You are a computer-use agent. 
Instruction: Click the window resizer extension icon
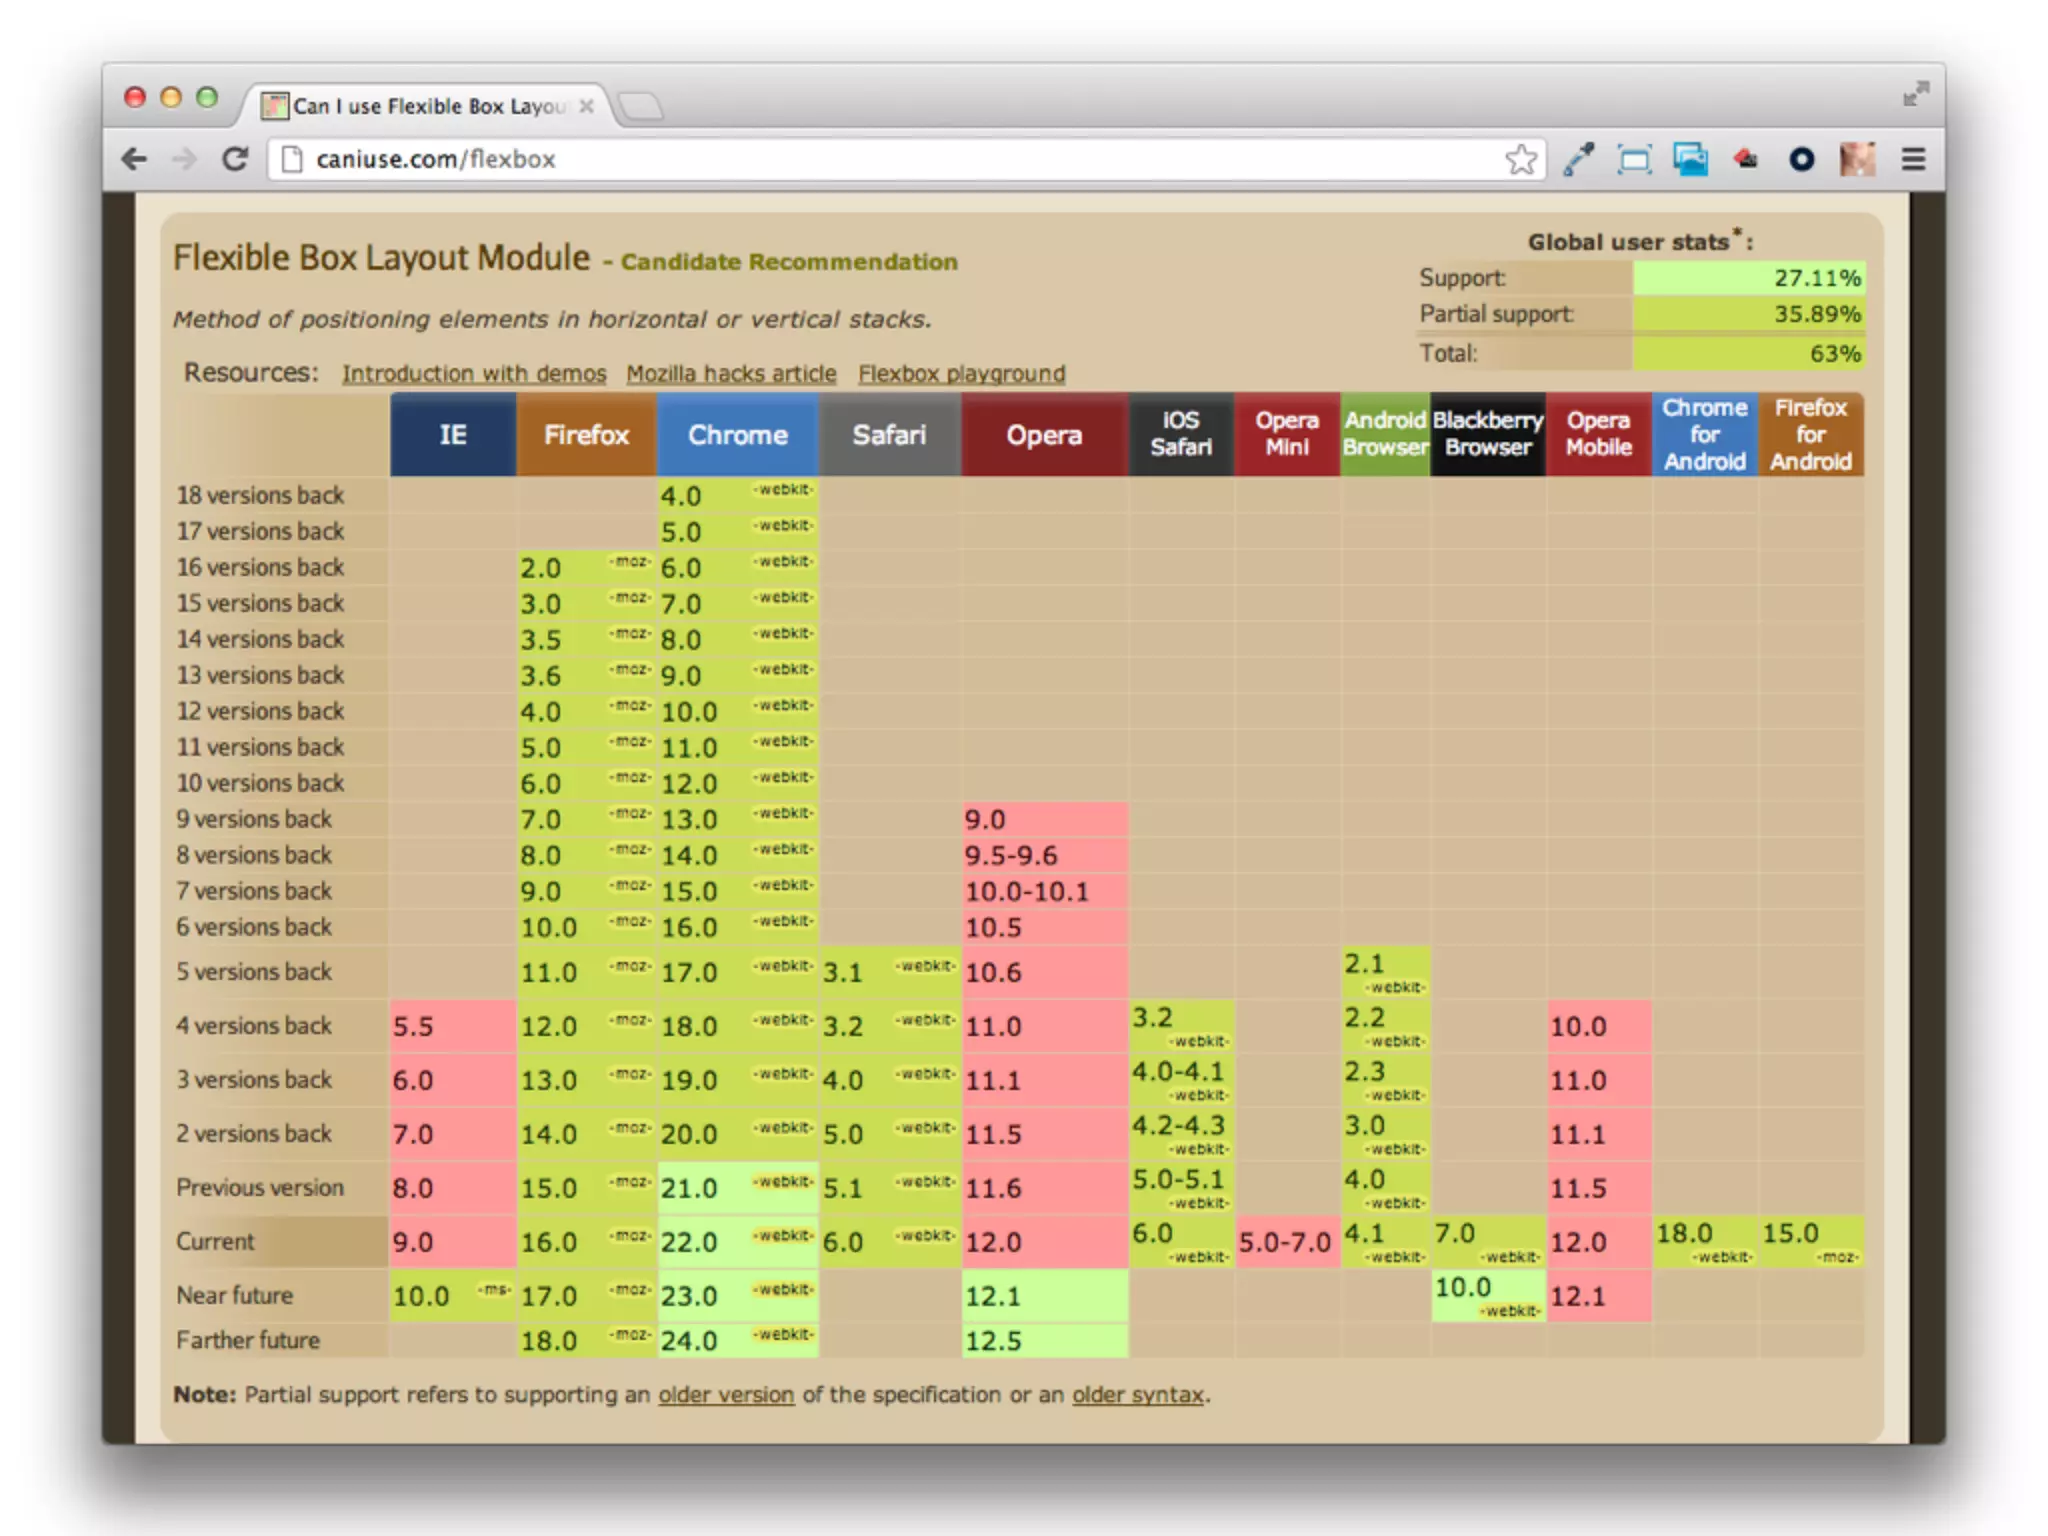coord(1634,159)
